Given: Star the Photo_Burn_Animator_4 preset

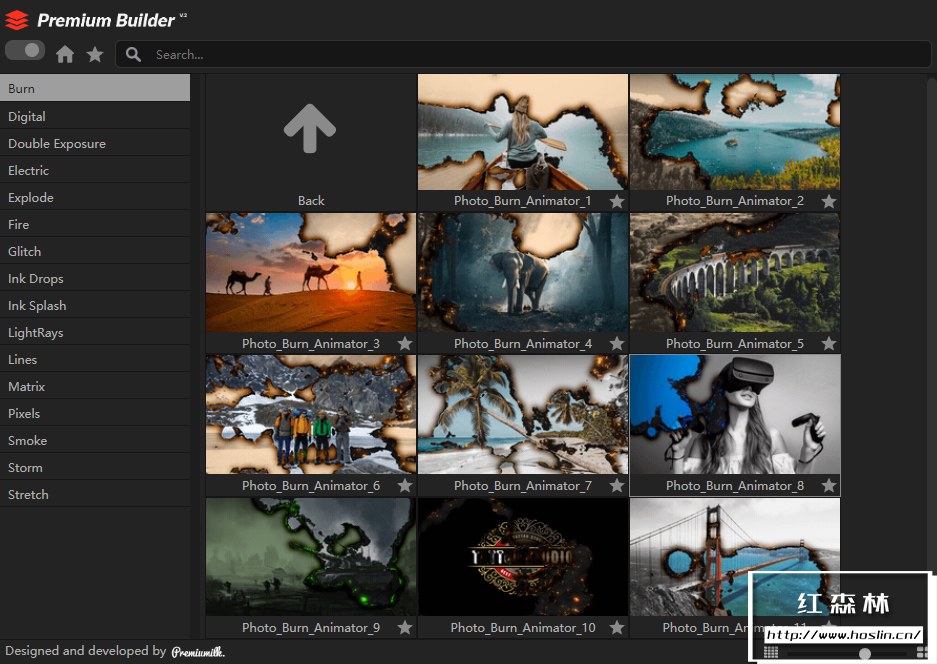Looking at the screenshot, I should pyautogui.click(x=617, y=344).
